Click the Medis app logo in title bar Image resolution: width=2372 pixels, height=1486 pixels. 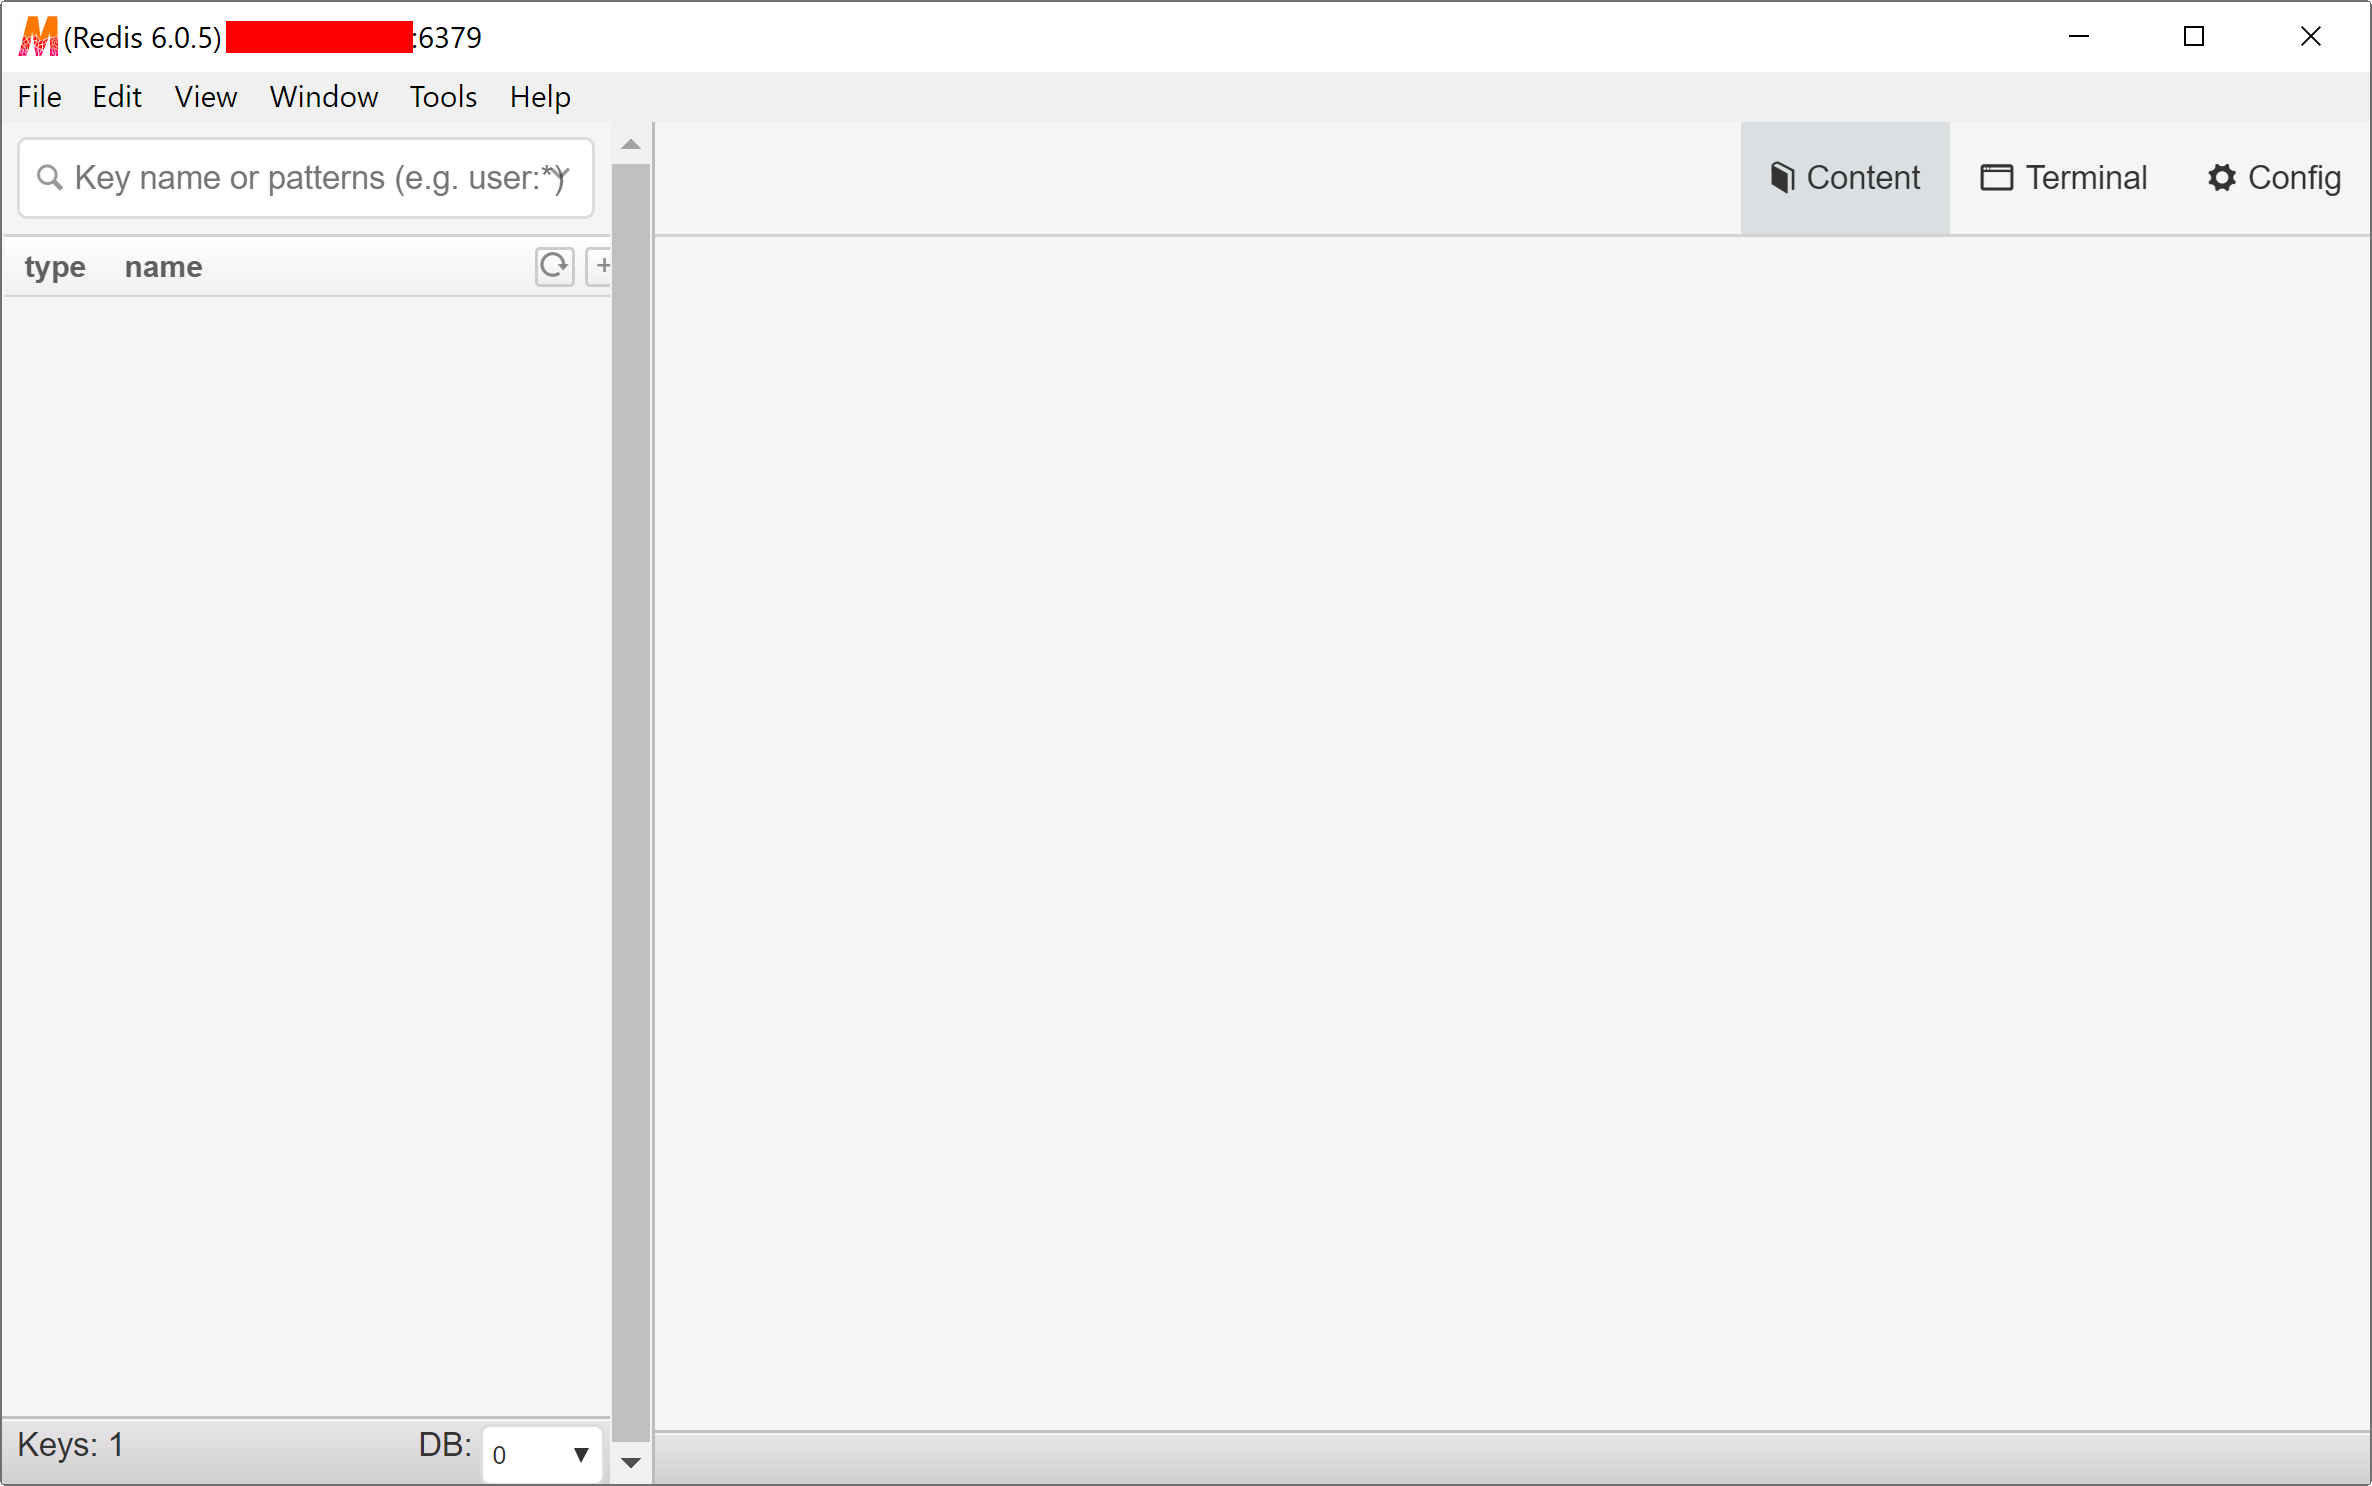(39, 37)
